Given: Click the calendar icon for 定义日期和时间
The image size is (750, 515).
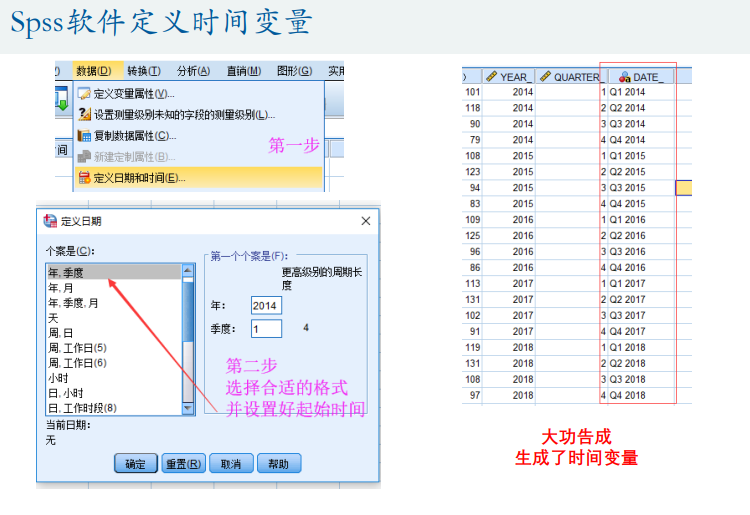Looking at the screenshot, I should click(x=84, y=178).
